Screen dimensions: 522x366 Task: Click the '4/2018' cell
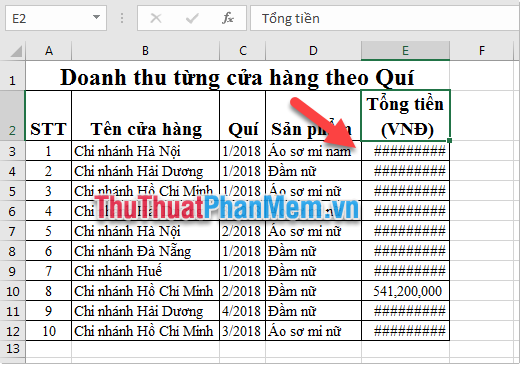243,311
